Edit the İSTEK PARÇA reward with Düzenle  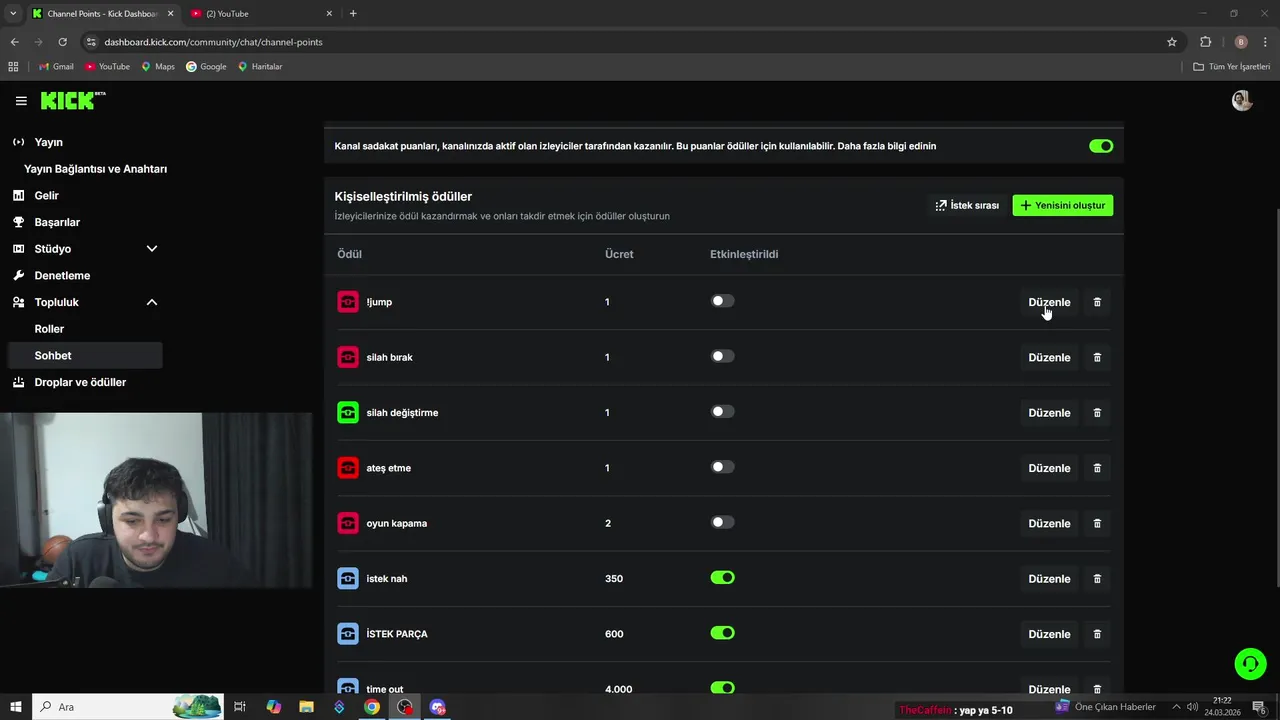(1049, 634)
